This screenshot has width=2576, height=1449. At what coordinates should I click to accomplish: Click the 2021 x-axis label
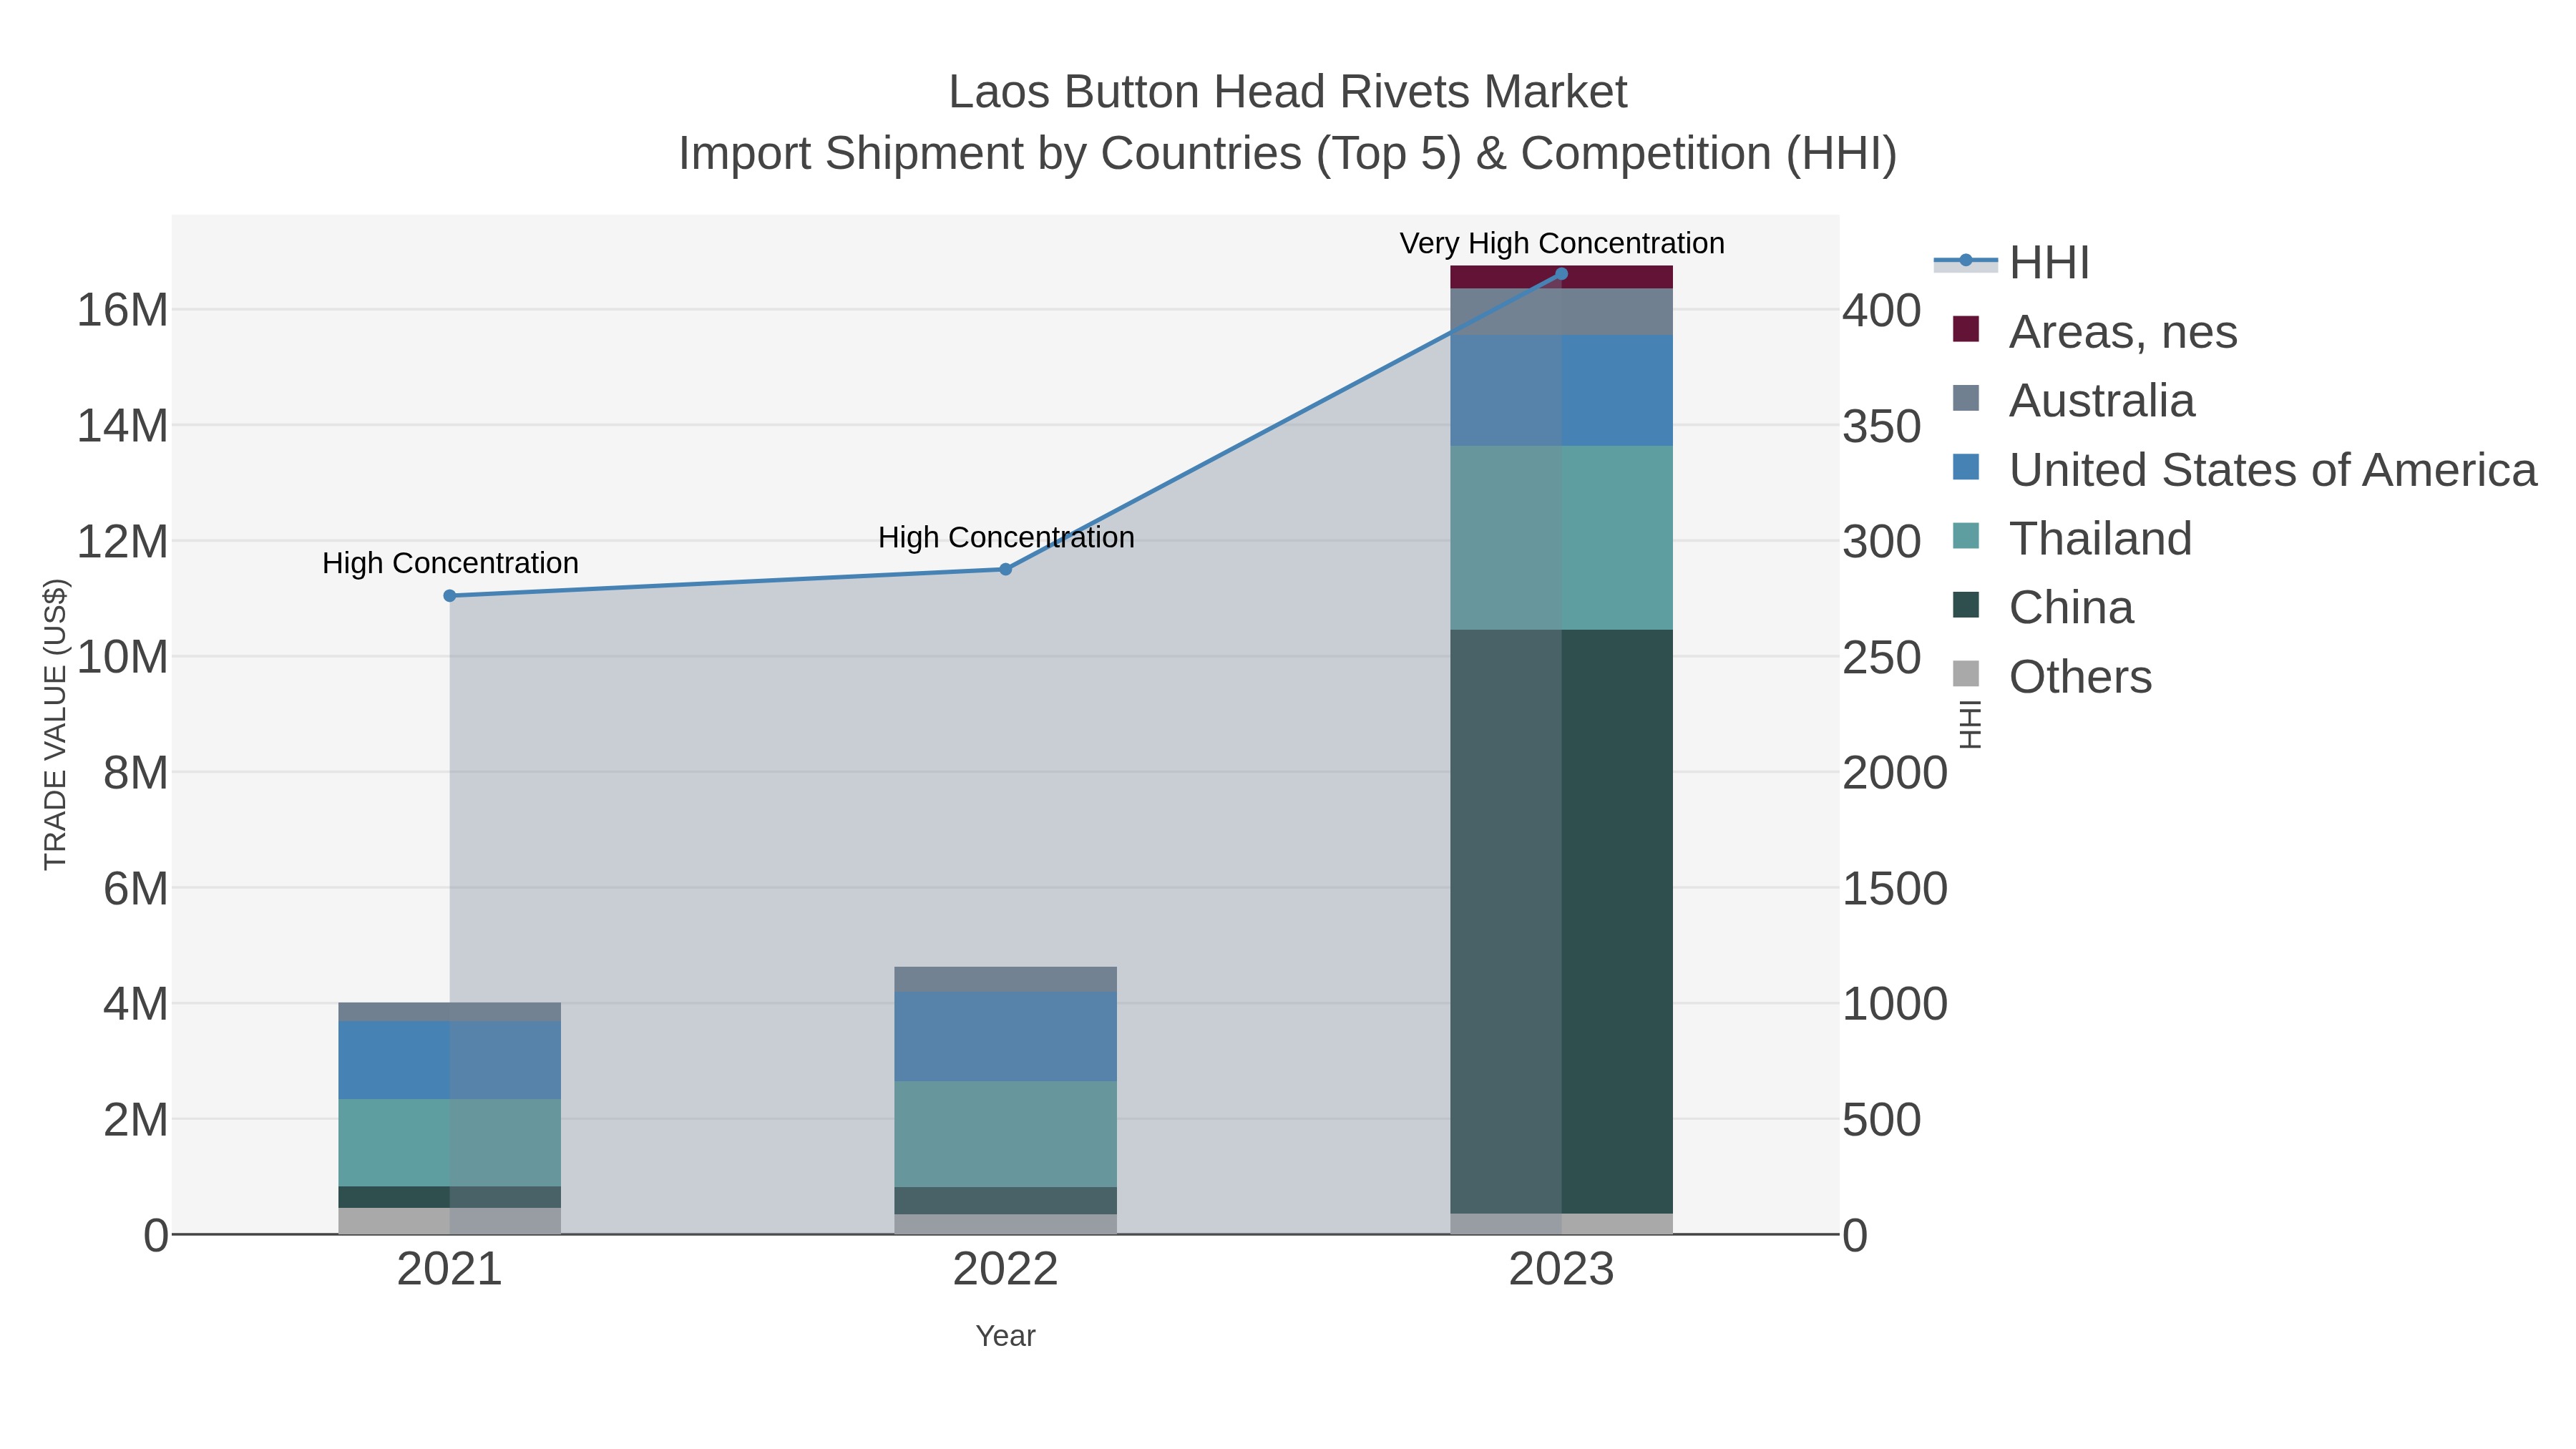tap(450, 1270)
